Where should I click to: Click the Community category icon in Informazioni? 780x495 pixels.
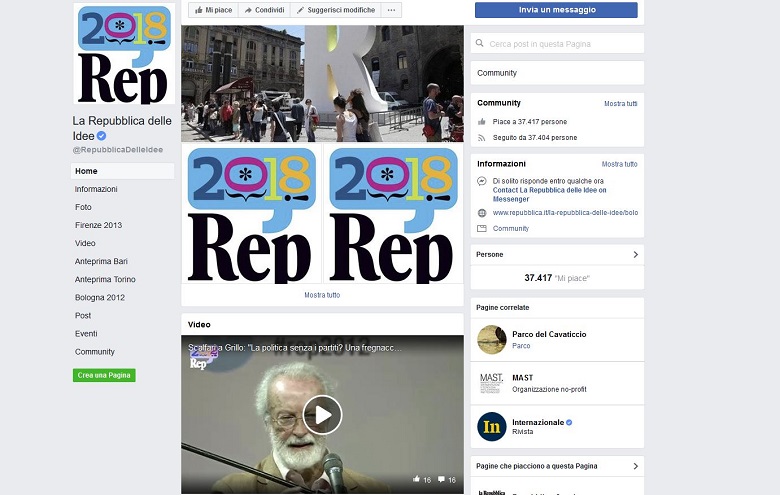point(482,228)
